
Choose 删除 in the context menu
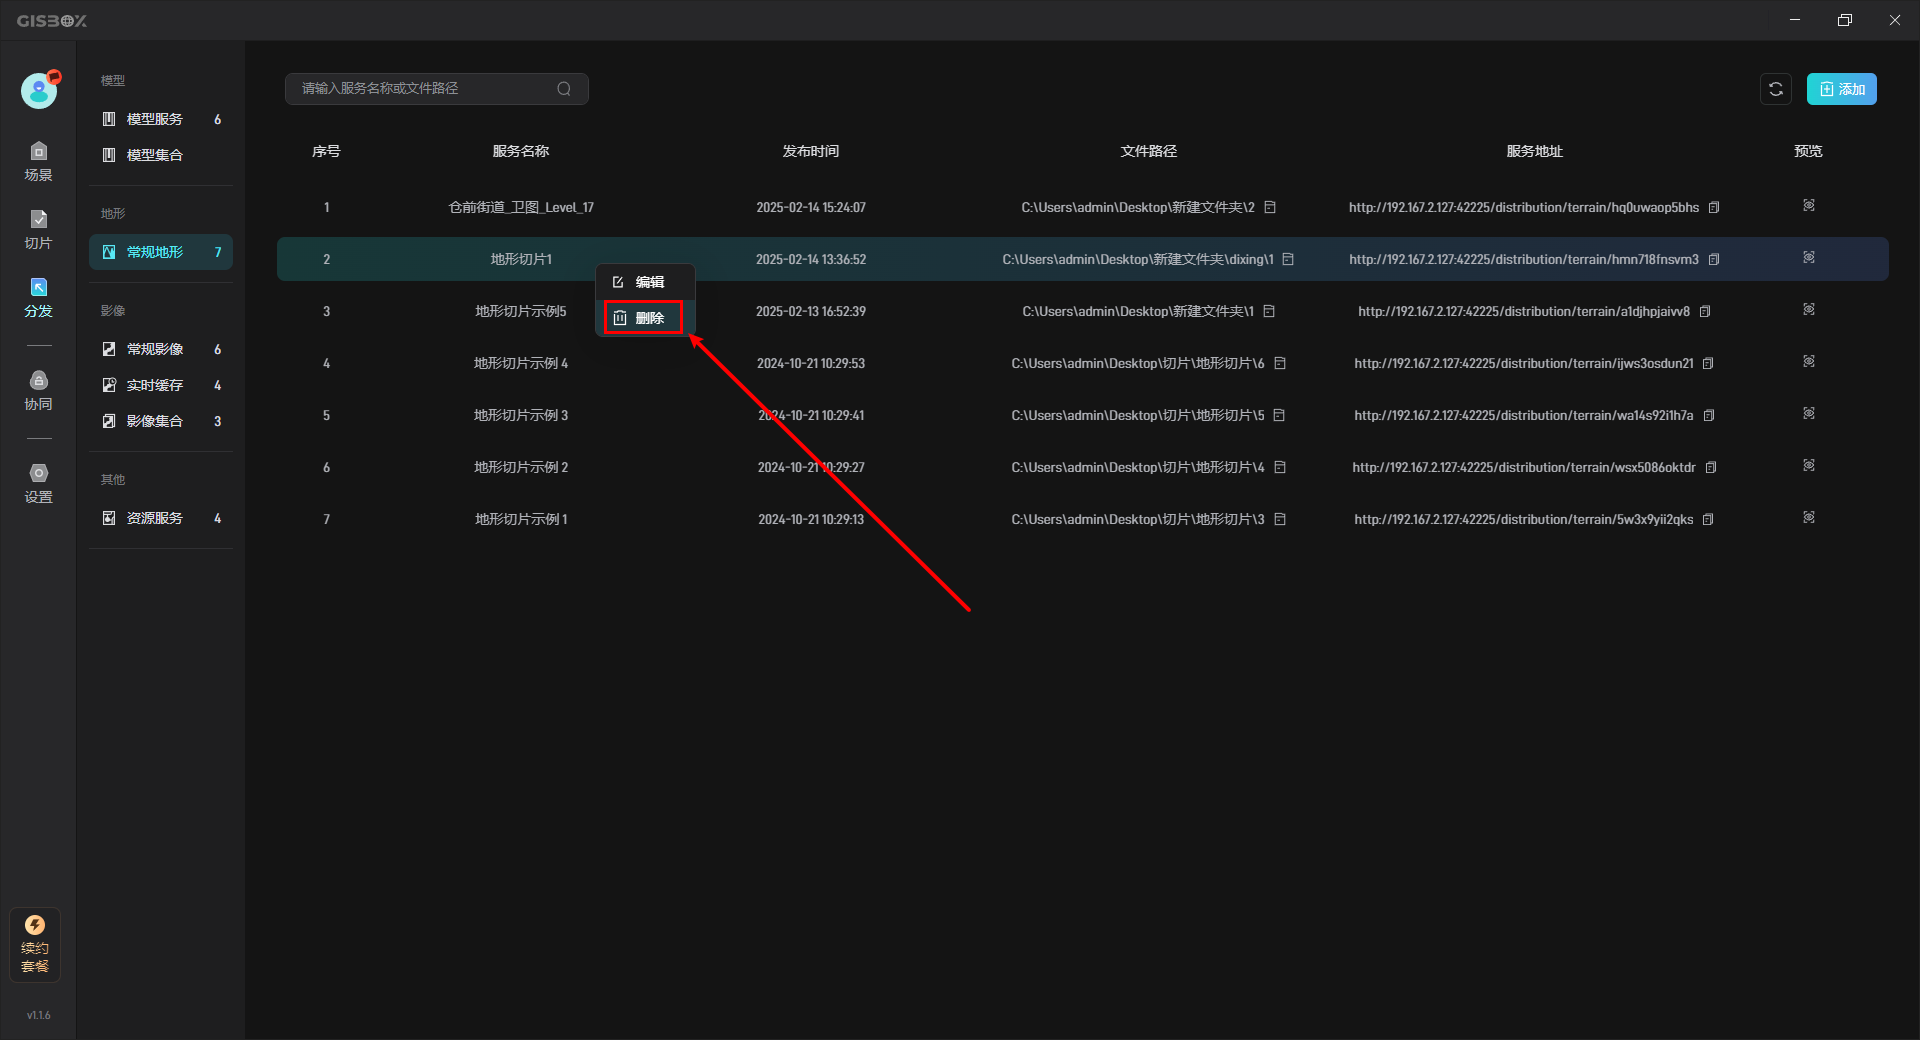pyautogui.click(x=645, y=318)
